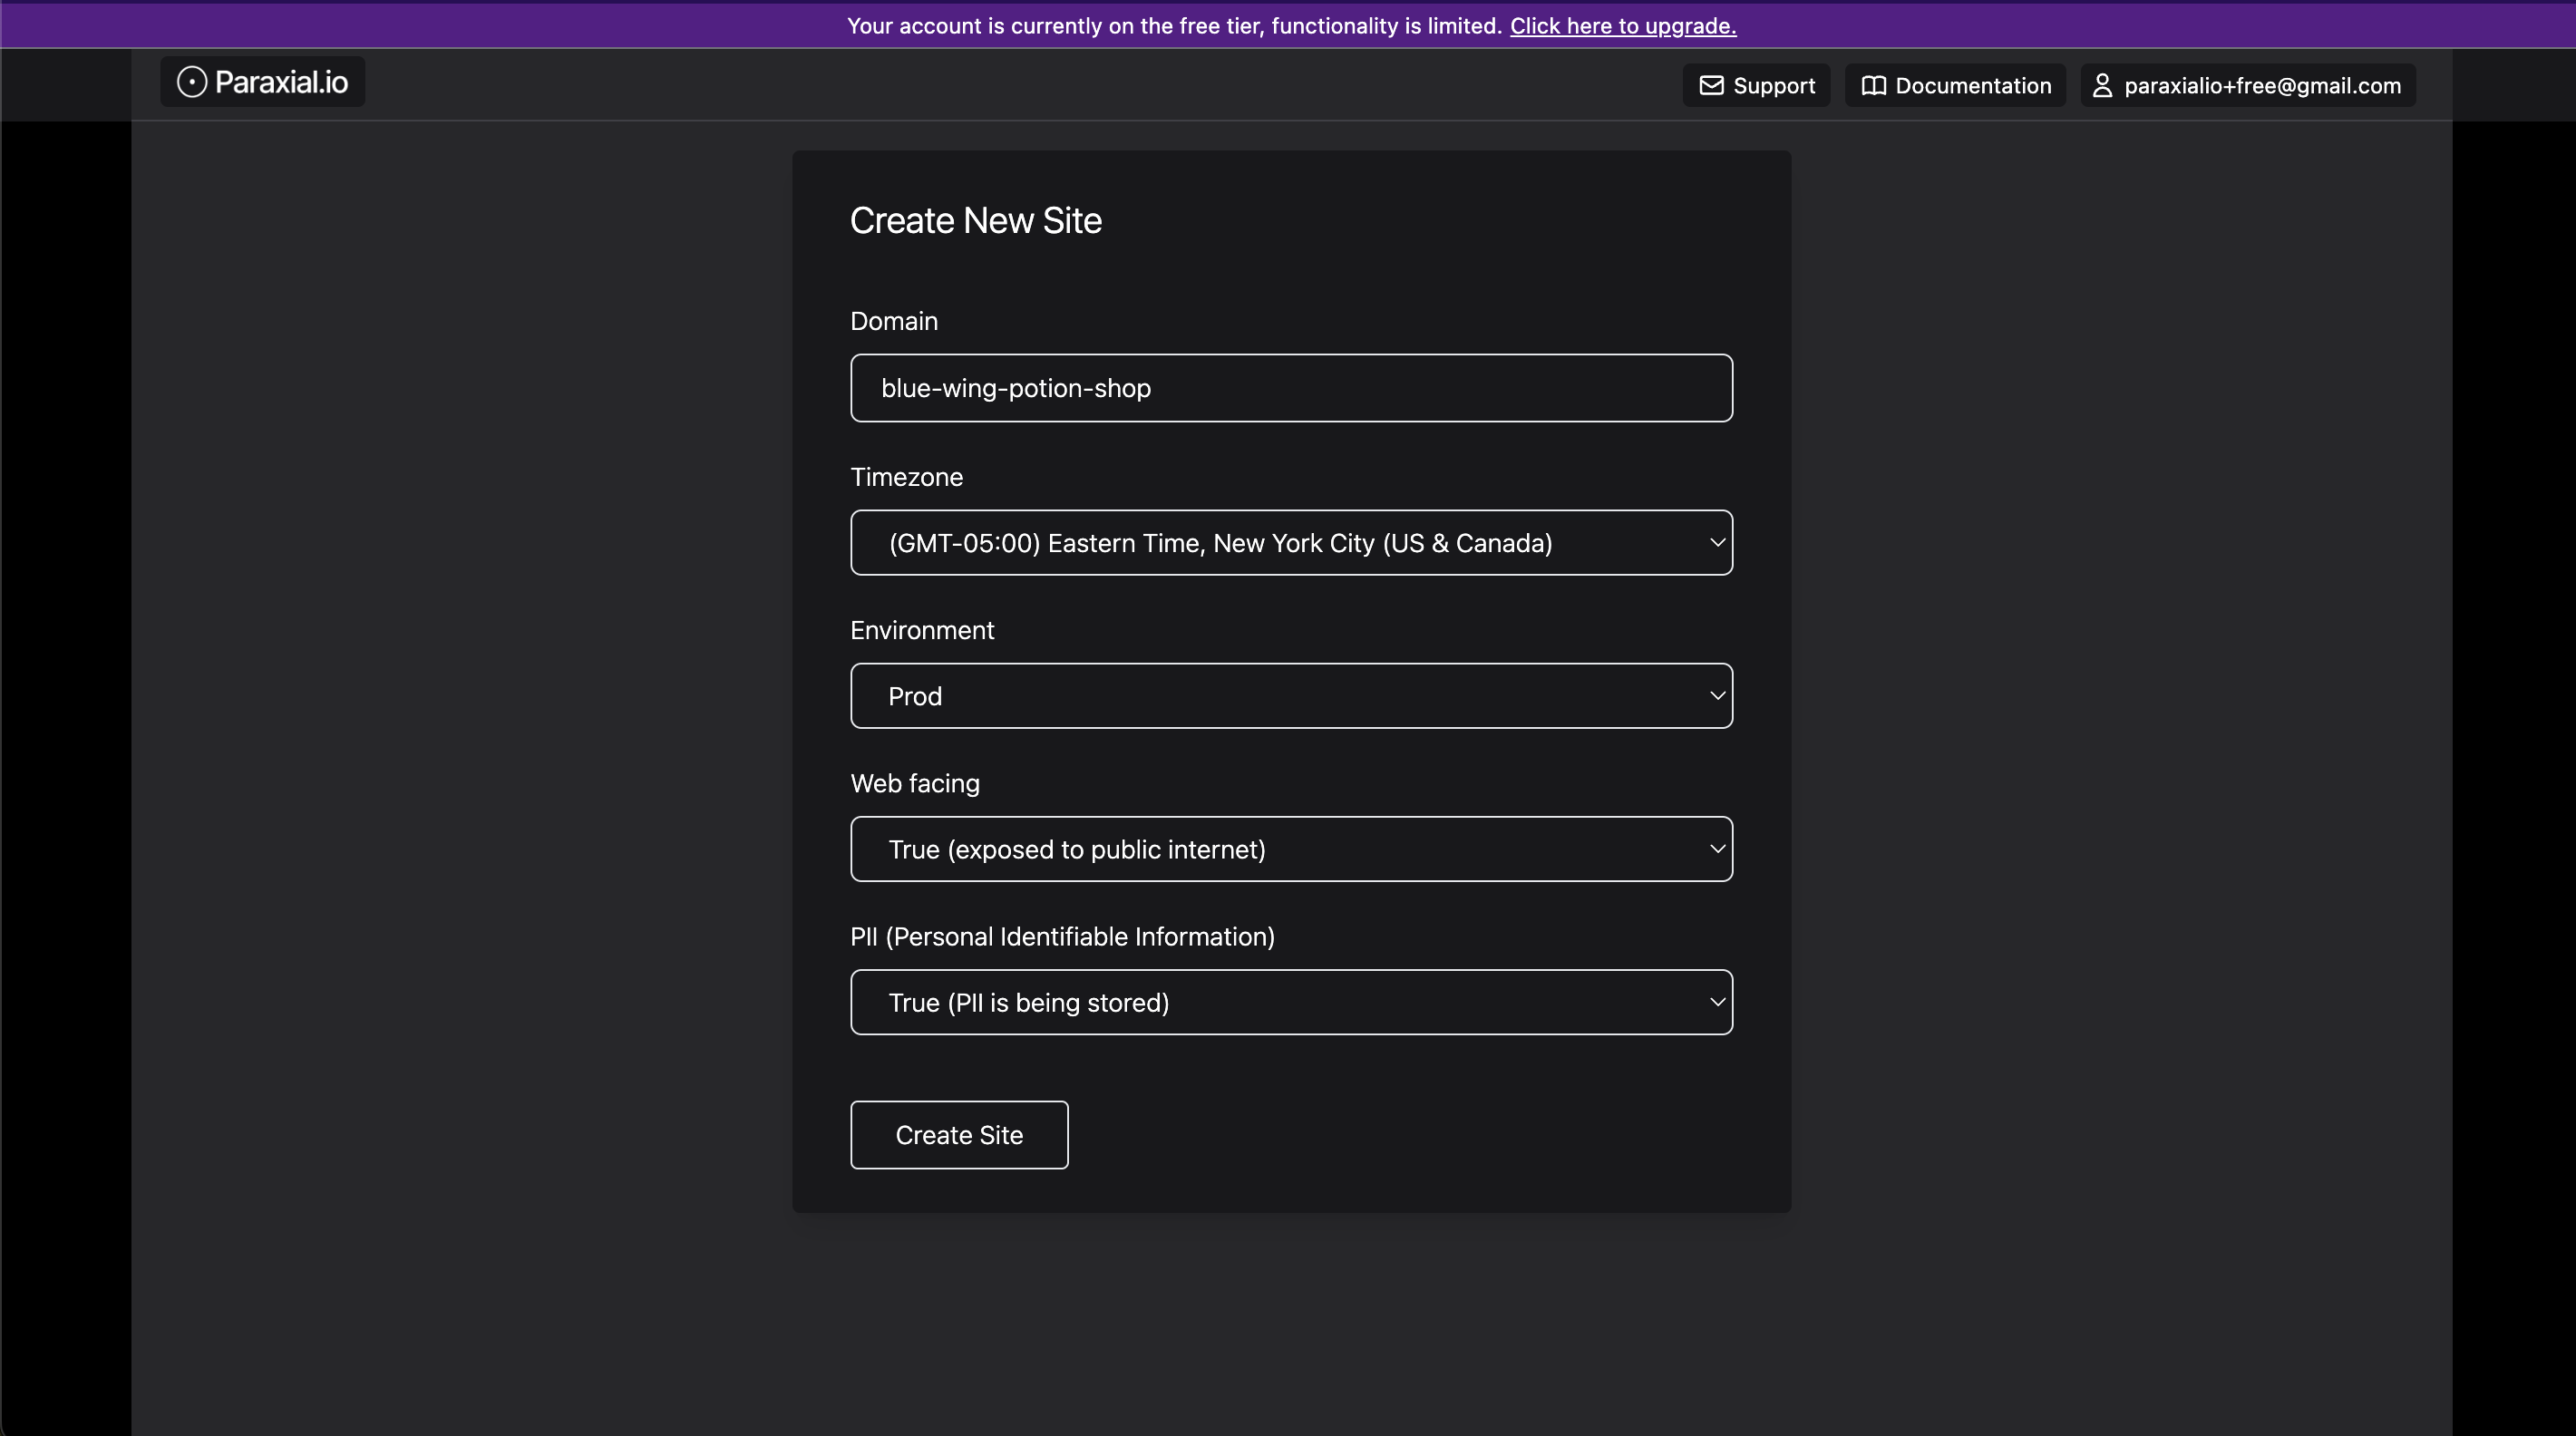Follow the Click here to upgrade link
The image size is (2576, 1436).
click(1622, 26)
